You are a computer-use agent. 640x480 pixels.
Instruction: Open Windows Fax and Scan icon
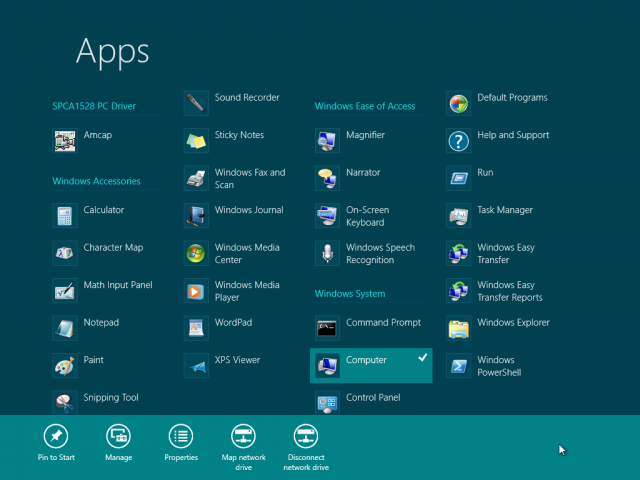coord(196,178)
